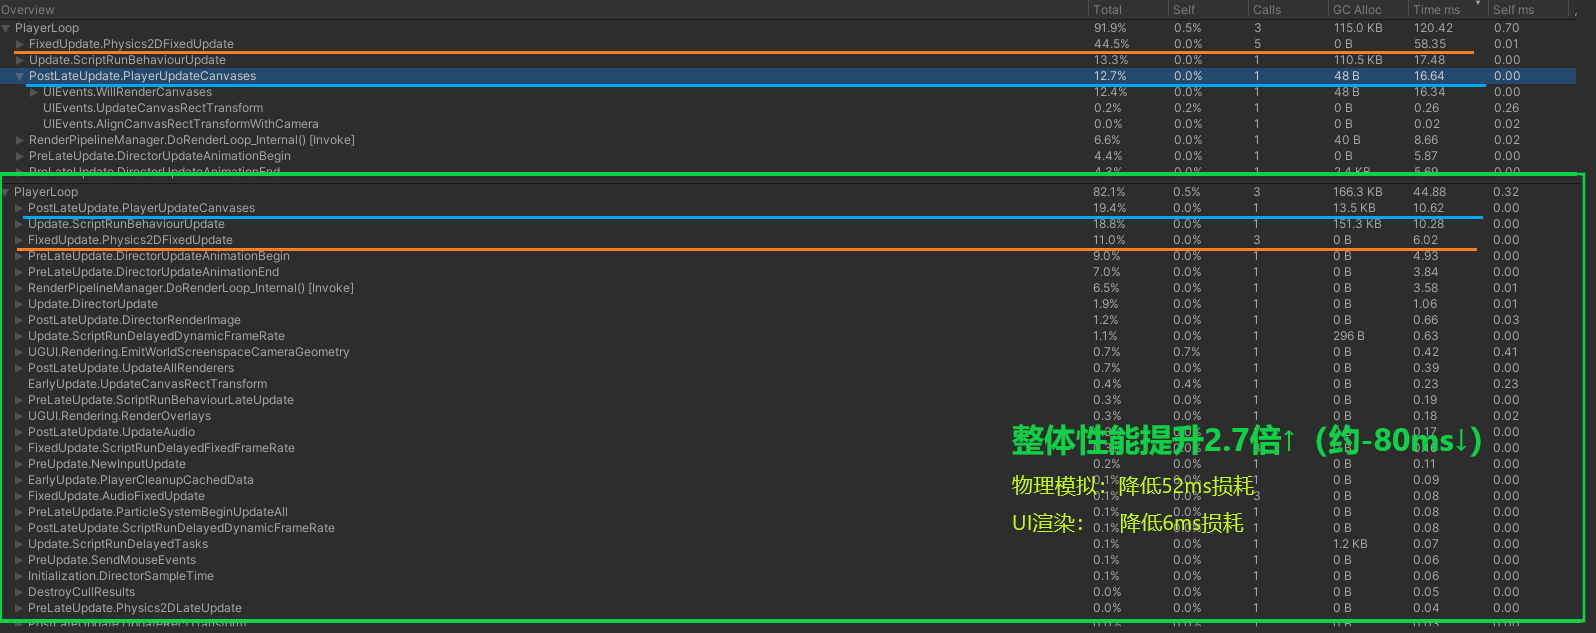Select PreLateUpdate.DirectorUpdateAnimationBegin in the lower capture
Image resolution: width=1596 pixels, height=633 pixels.
coord(788,256)
